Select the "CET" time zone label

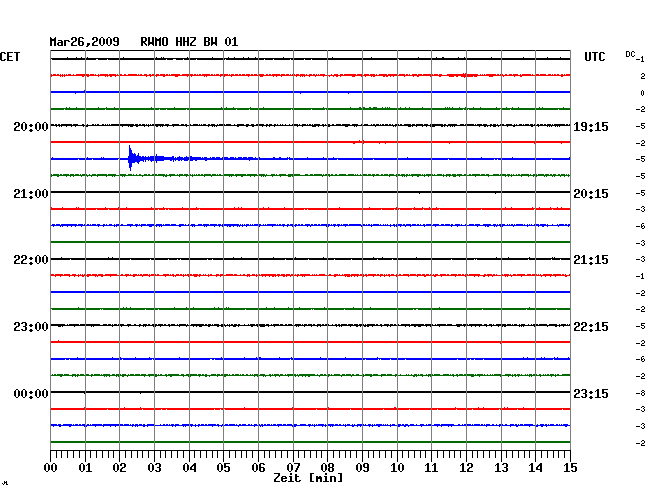pyautogui.click(x=10, y=57)
